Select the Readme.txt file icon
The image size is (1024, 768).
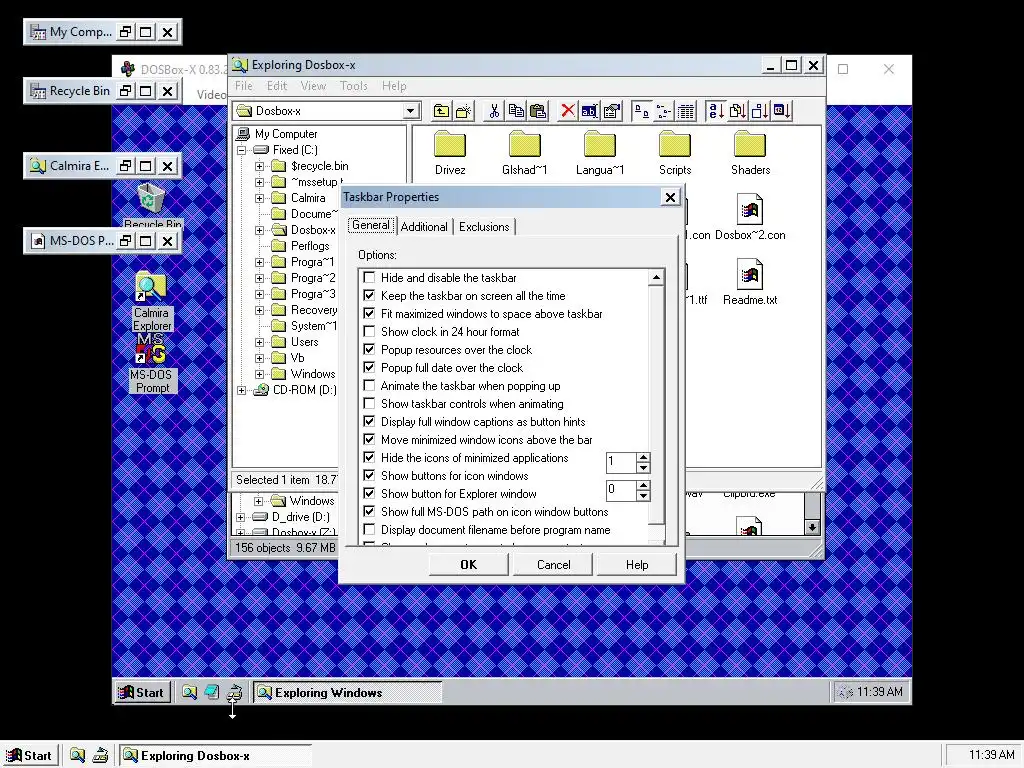click(750, 274)
